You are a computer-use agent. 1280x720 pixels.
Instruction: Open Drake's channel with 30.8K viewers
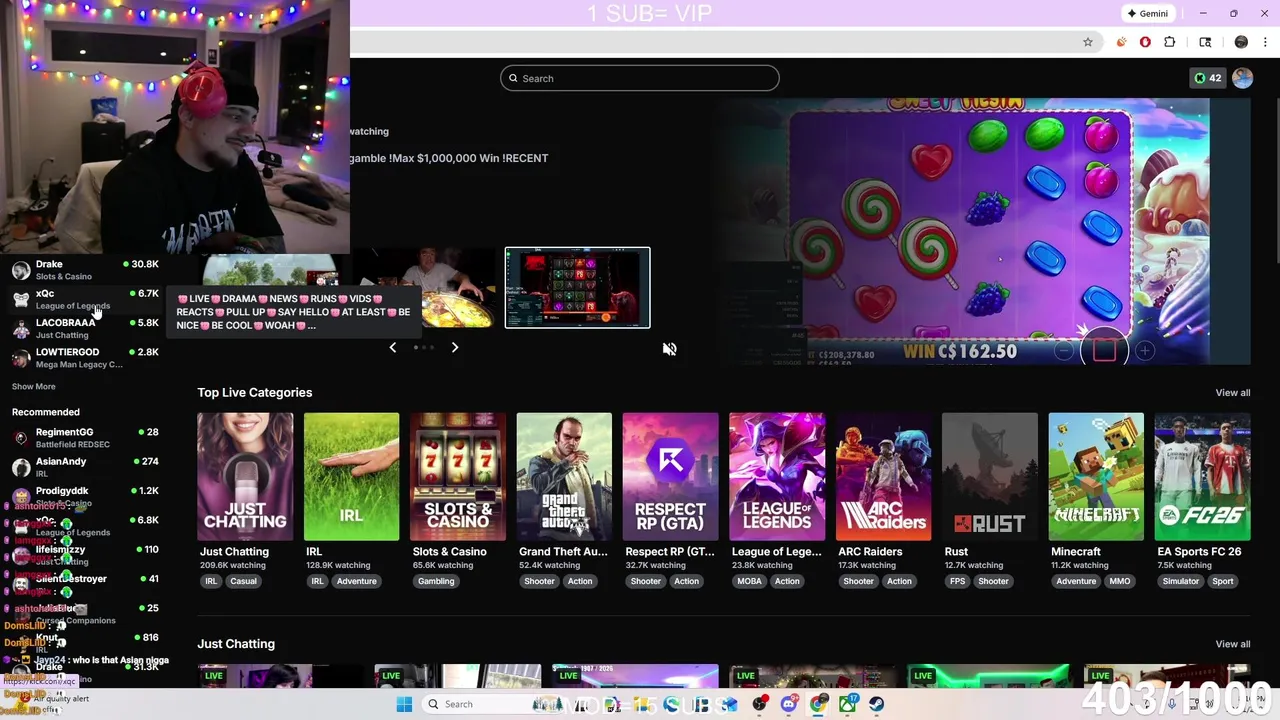pyautogui.click(x=85, y=270)
